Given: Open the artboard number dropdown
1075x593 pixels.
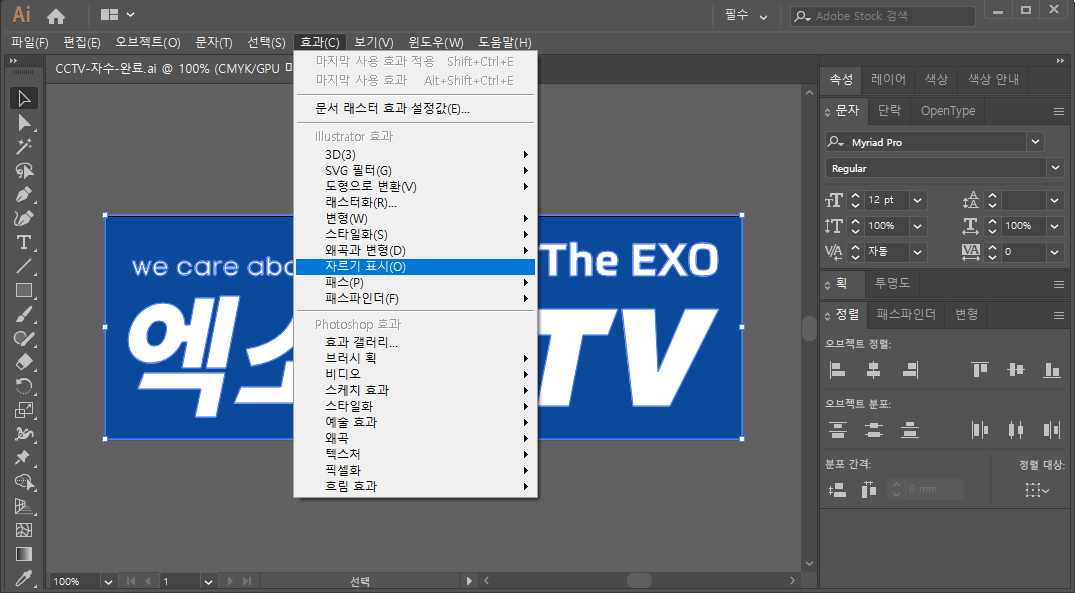Looking at the screenshot, I should pyautogui.click(x=208, y=581).
